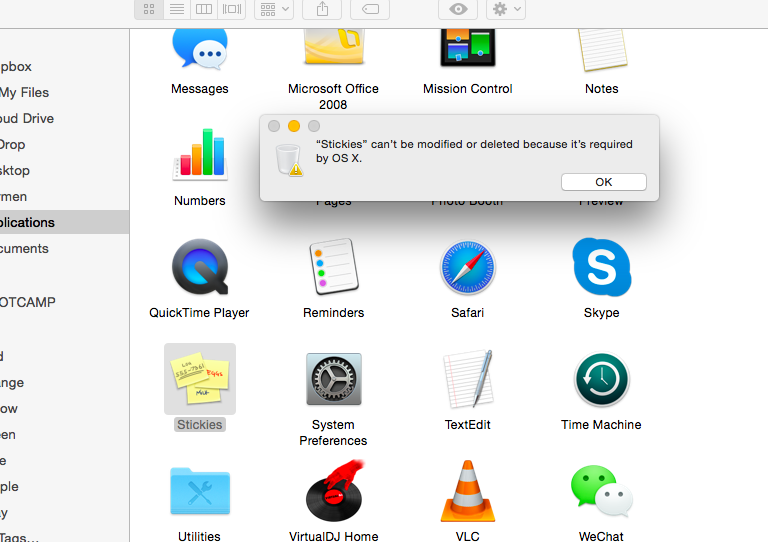Open AirDrop in the sidebar
This screenshot has width=768, height=542.
[x=65, y=144]
